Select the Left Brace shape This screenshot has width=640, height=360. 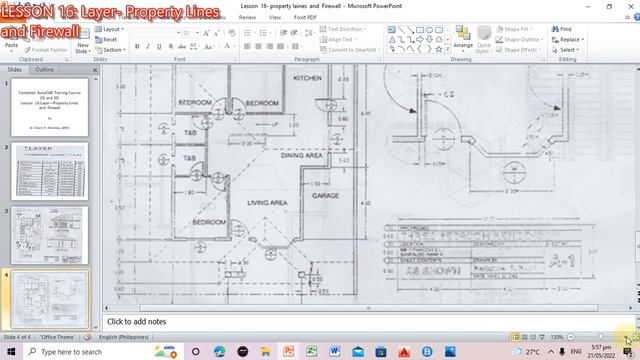pyautogui.click(x=420, y=49)
